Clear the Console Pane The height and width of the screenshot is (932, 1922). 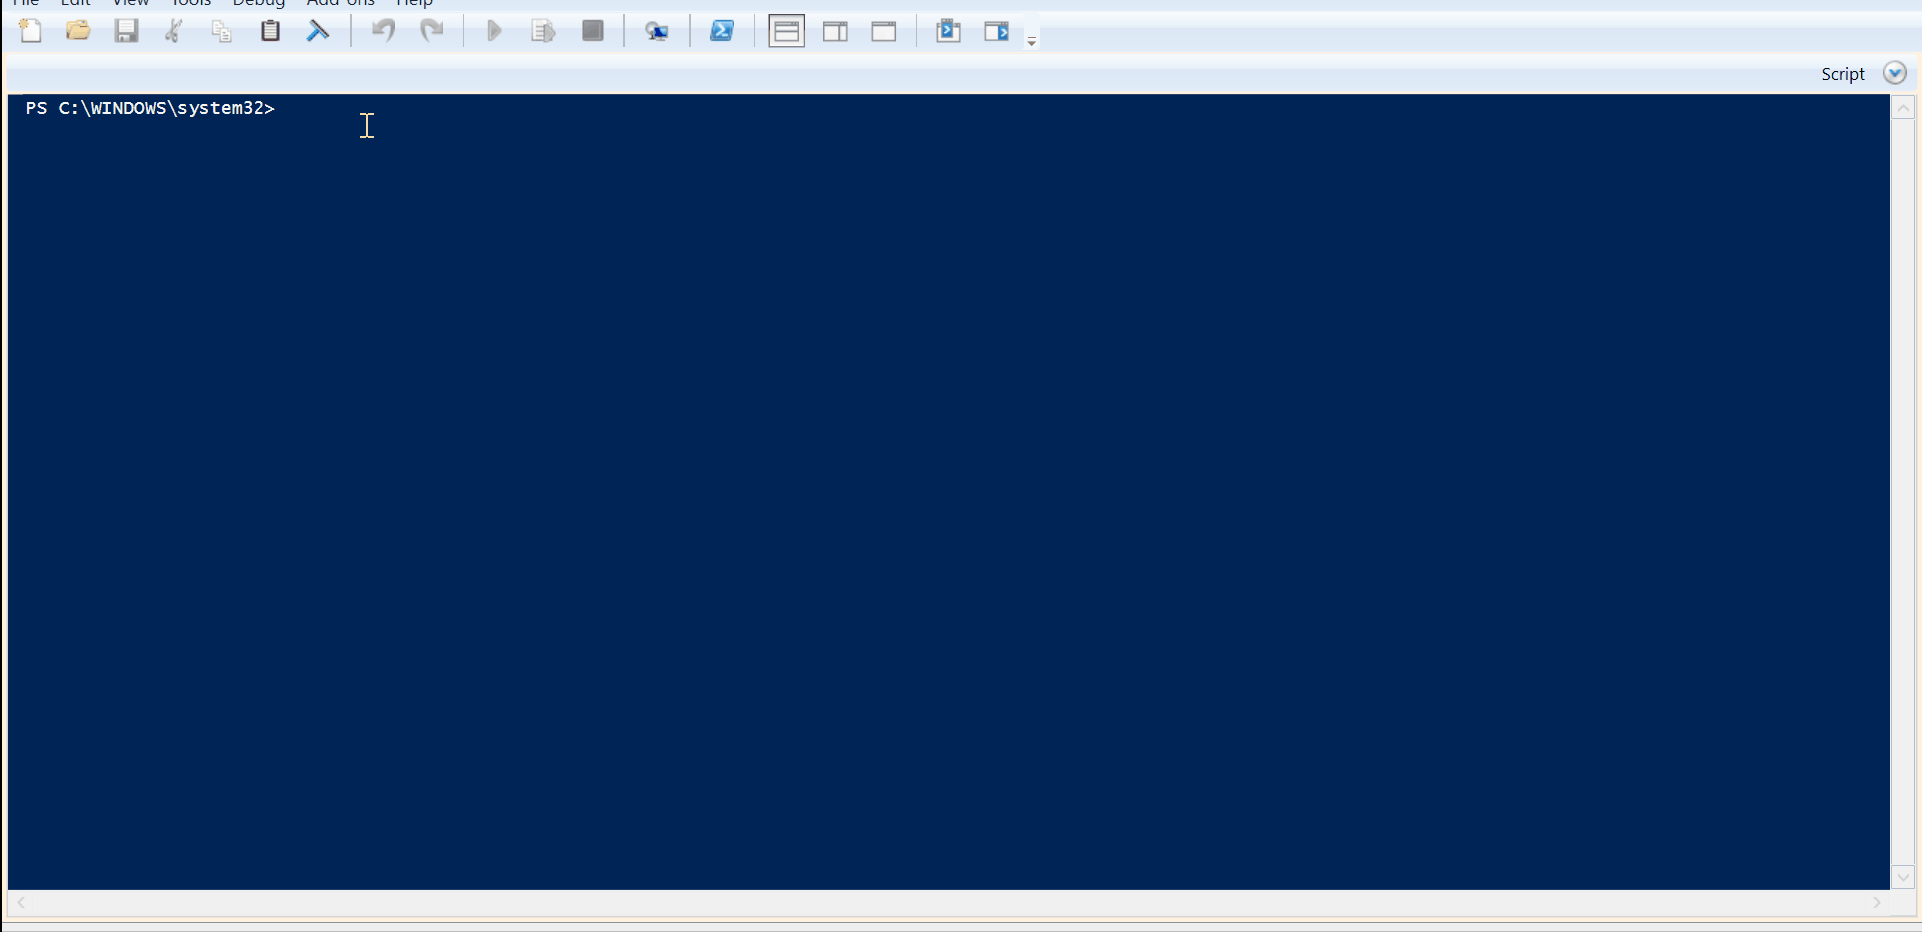point(318,31)
